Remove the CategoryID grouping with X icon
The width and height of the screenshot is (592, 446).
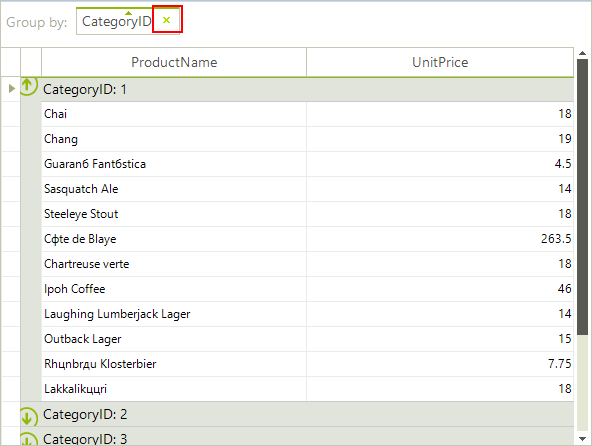(166, 20)
